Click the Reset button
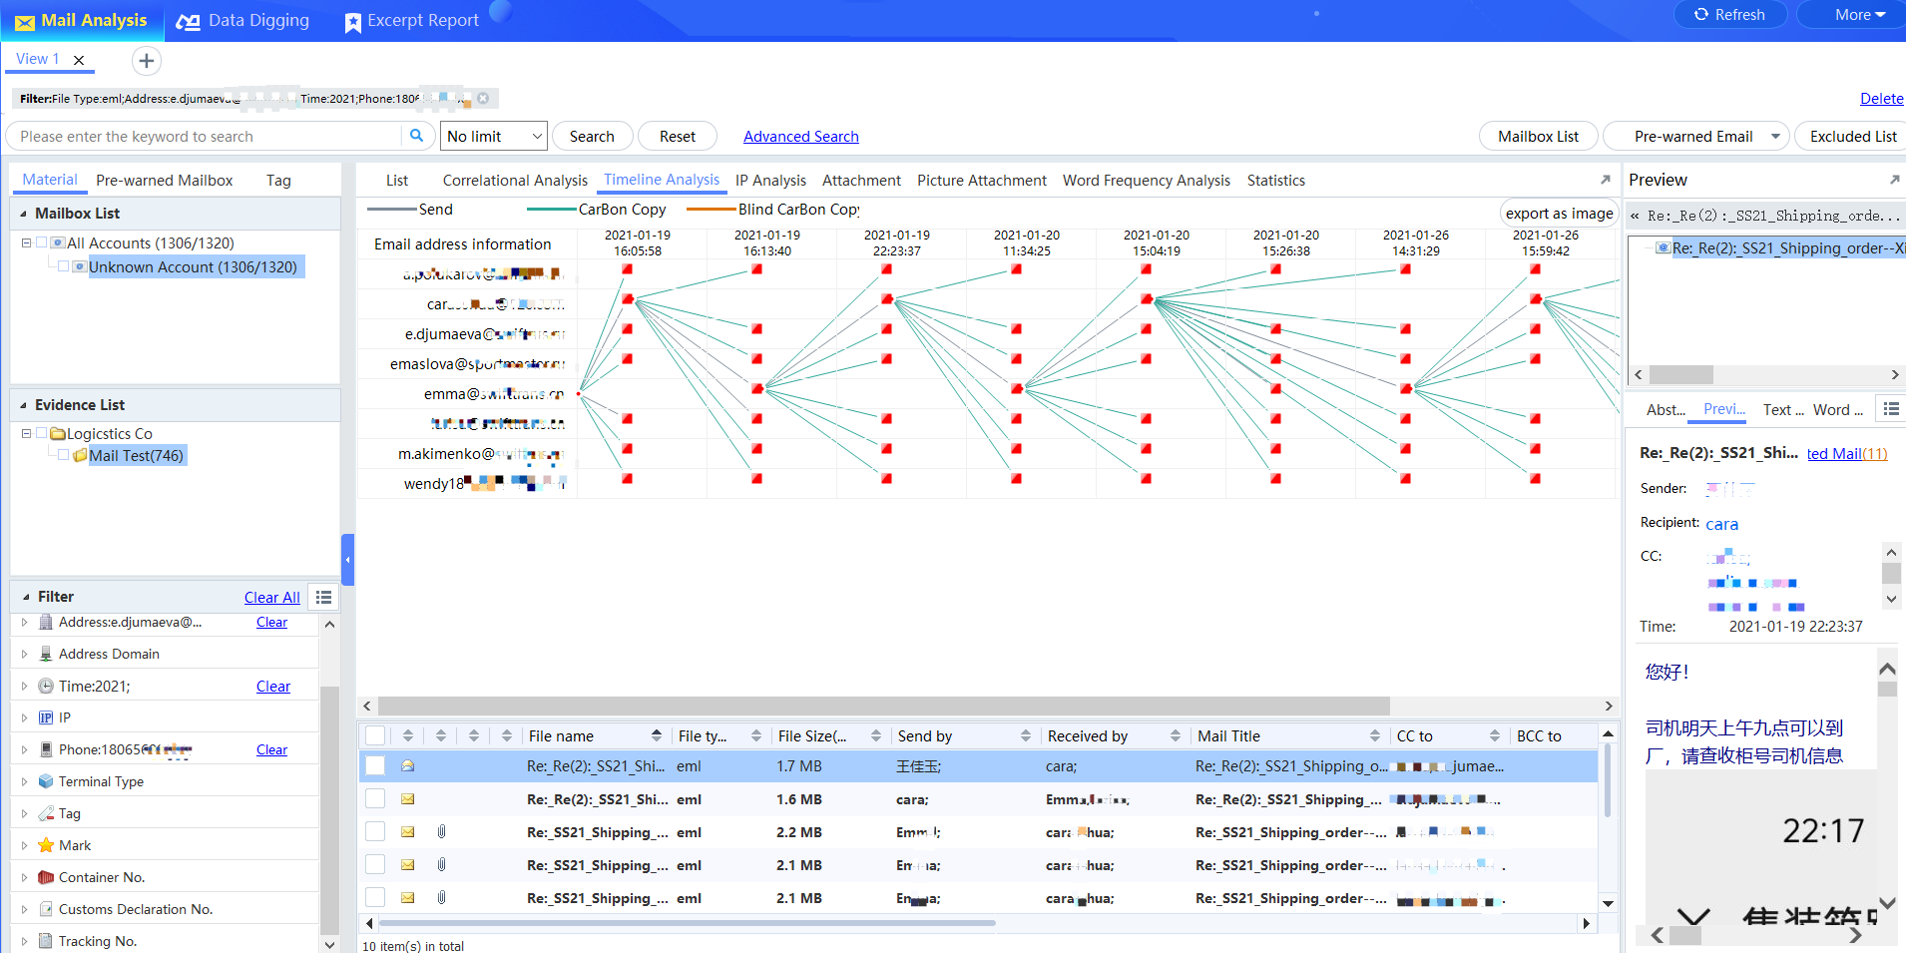The width and height of the screenshot is (1906, 953). pyautogui.click(x=677, y=136)
